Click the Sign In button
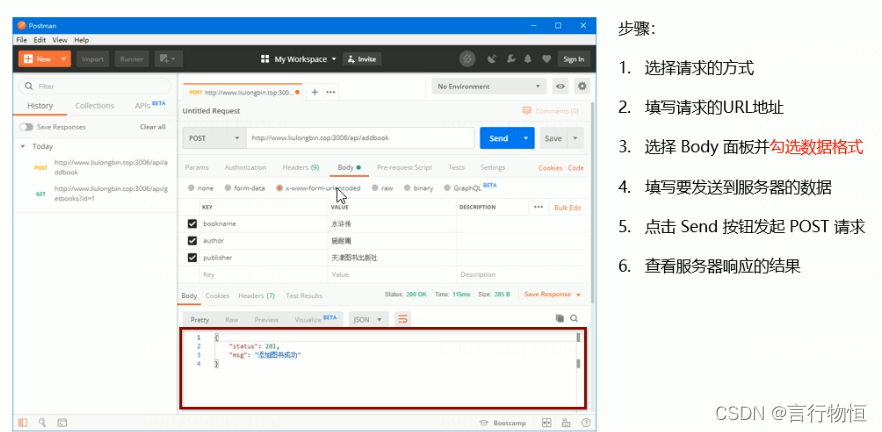This screenshot has width=882, height=432. click(573, 59)
